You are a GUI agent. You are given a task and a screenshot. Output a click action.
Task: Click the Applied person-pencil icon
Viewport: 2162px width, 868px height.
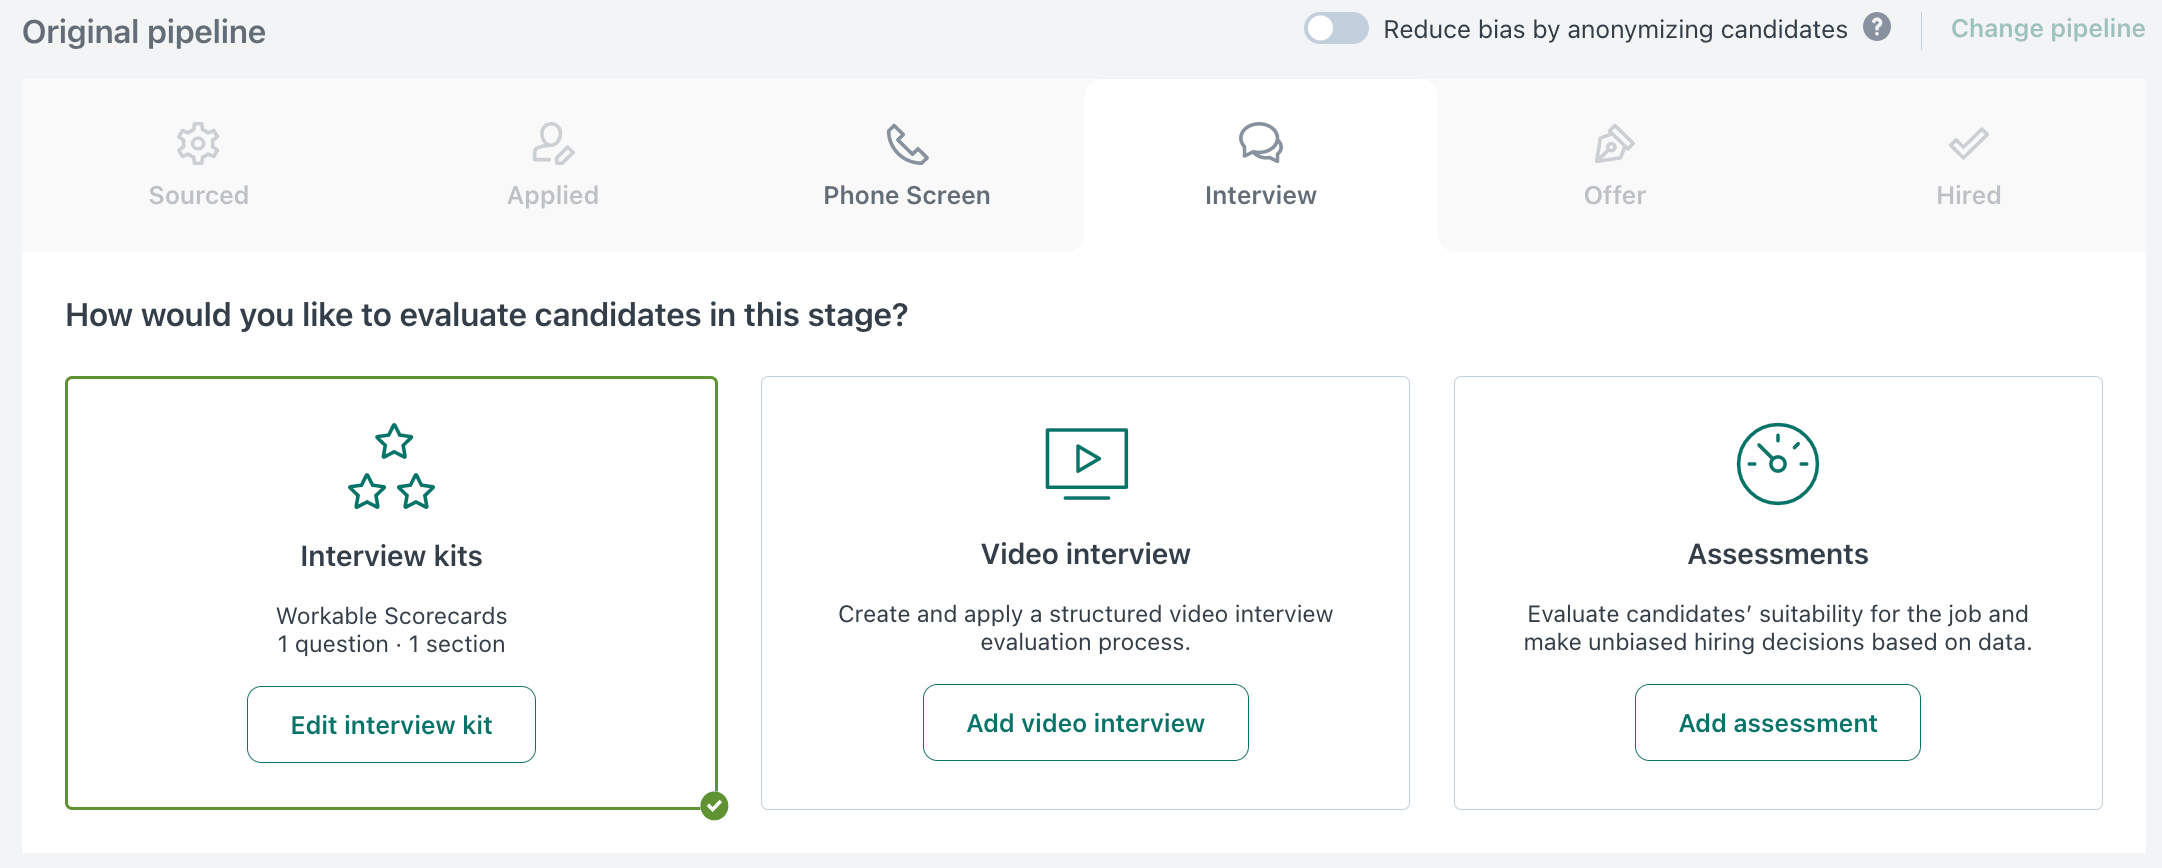(x=552, y=144)
